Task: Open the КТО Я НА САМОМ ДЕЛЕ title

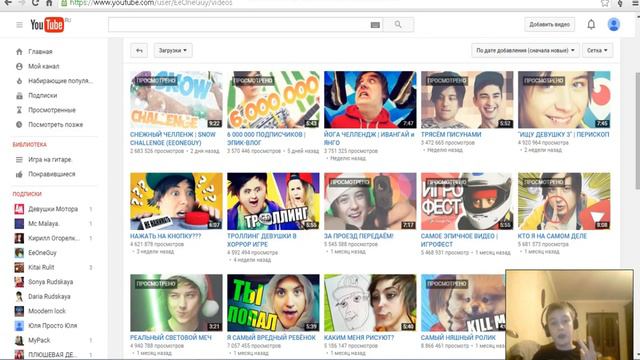Action: tap(552, 236)
